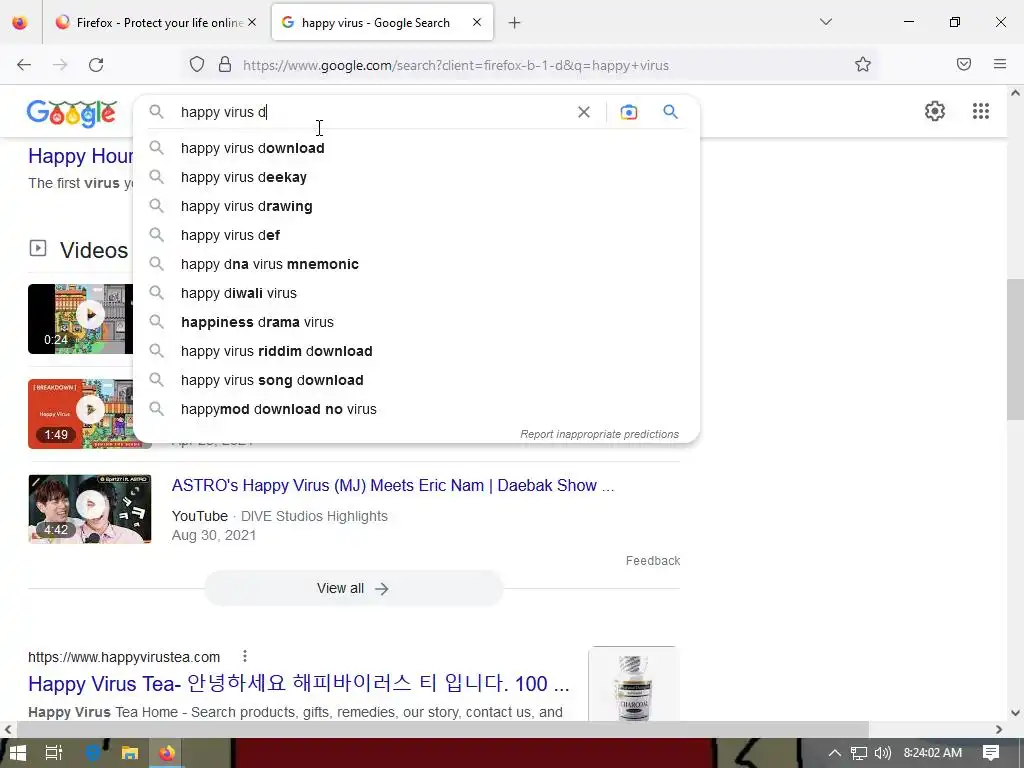Search by image with the camera icon
Image resolution: width=1024 pixels, height=768 pixels.
pyautogui.click(x=628, y=112)
